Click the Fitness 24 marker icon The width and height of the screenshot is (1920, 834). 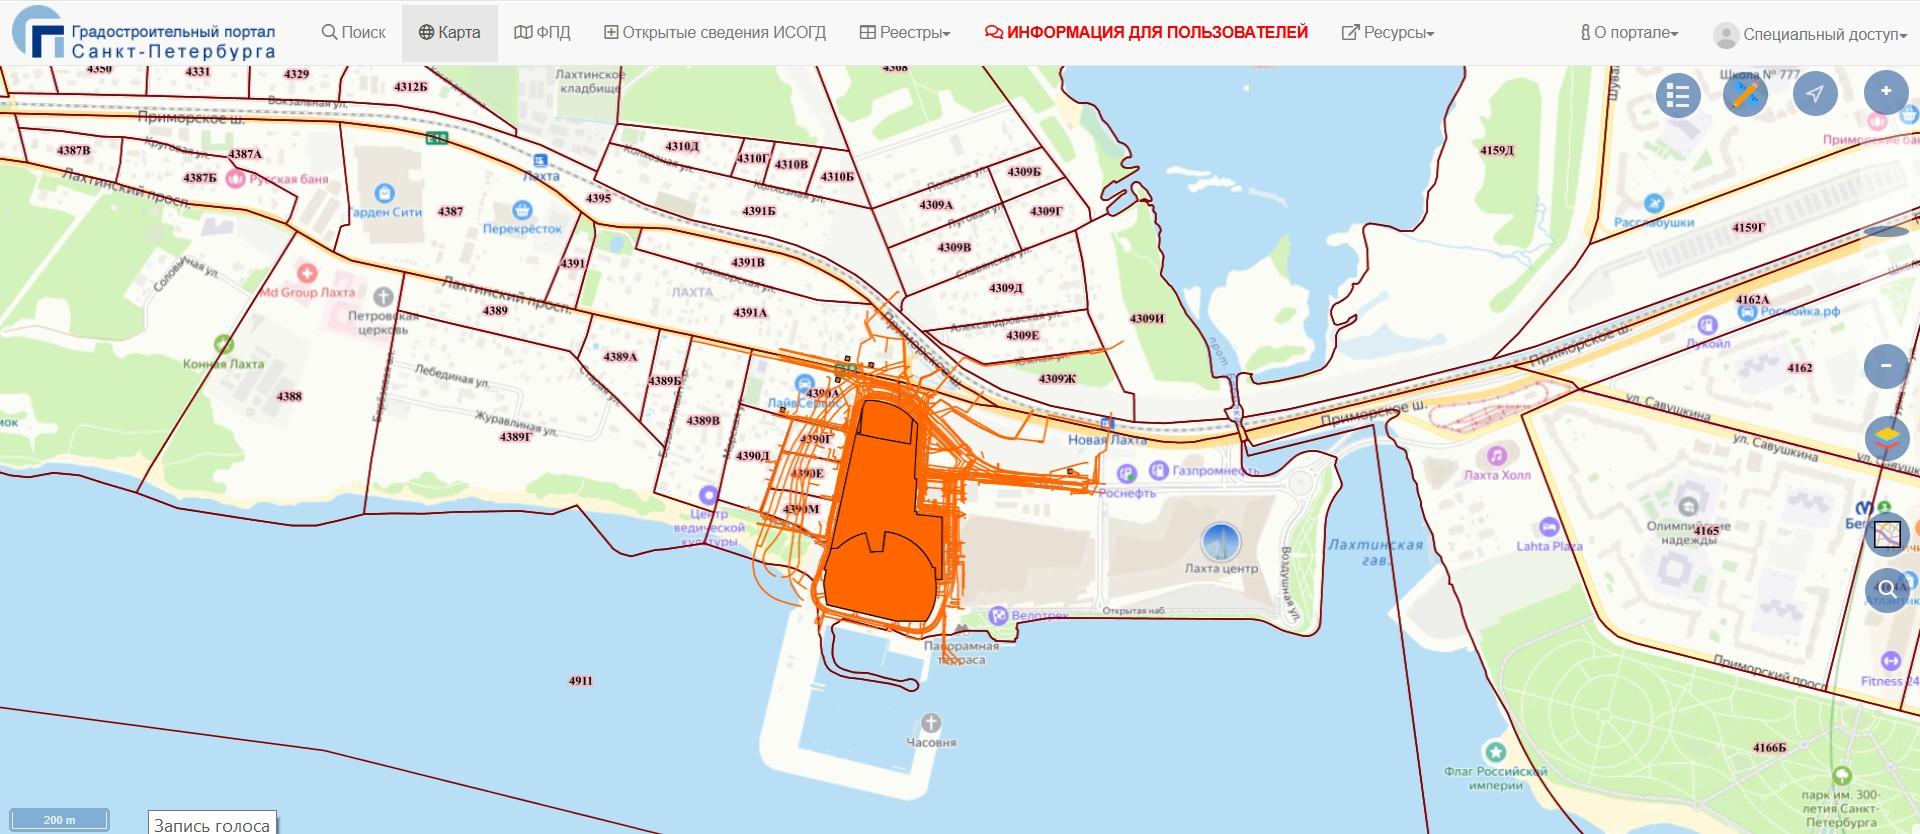tap(1890, 661)
